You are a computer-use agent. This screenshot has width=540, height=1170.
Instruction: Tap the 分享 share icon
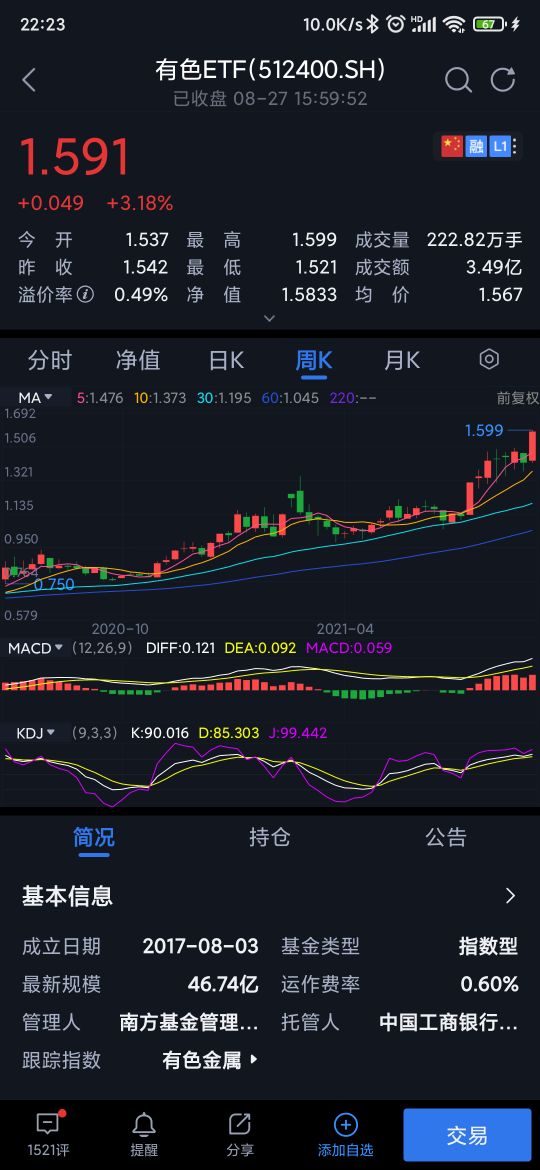tap(239, 1125)
